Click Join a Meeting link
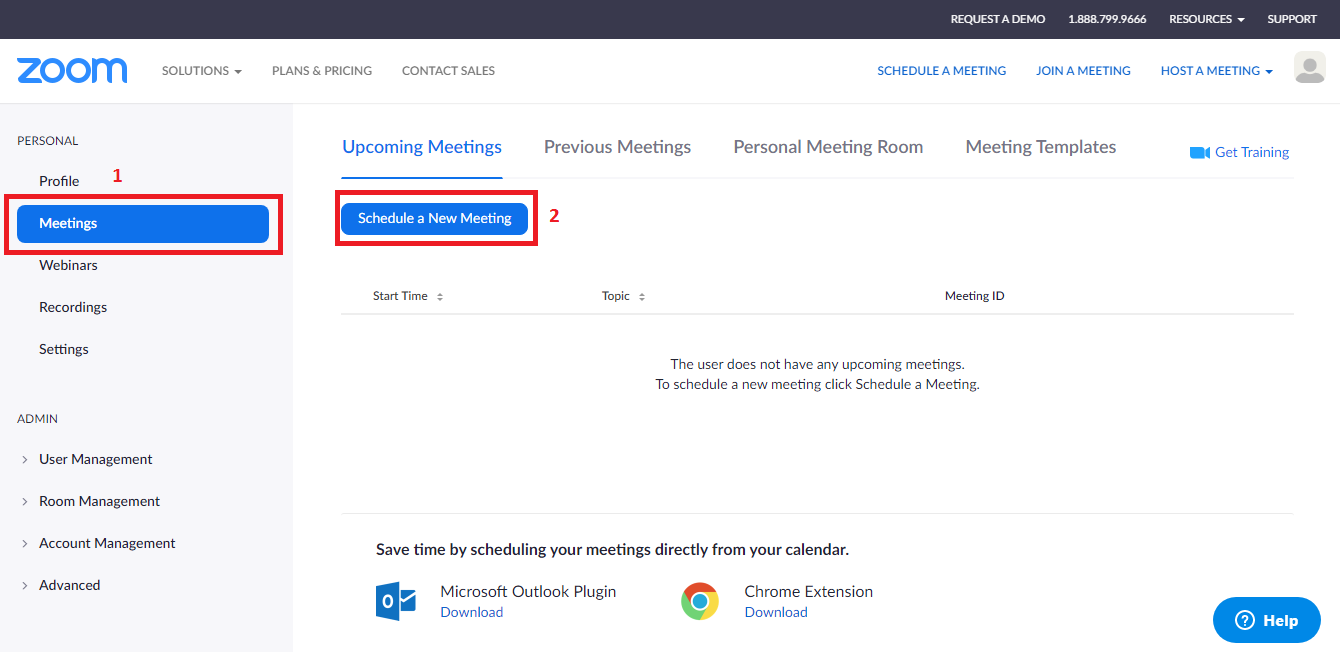Screen dimensions: 1340x652 [1083, 71]
